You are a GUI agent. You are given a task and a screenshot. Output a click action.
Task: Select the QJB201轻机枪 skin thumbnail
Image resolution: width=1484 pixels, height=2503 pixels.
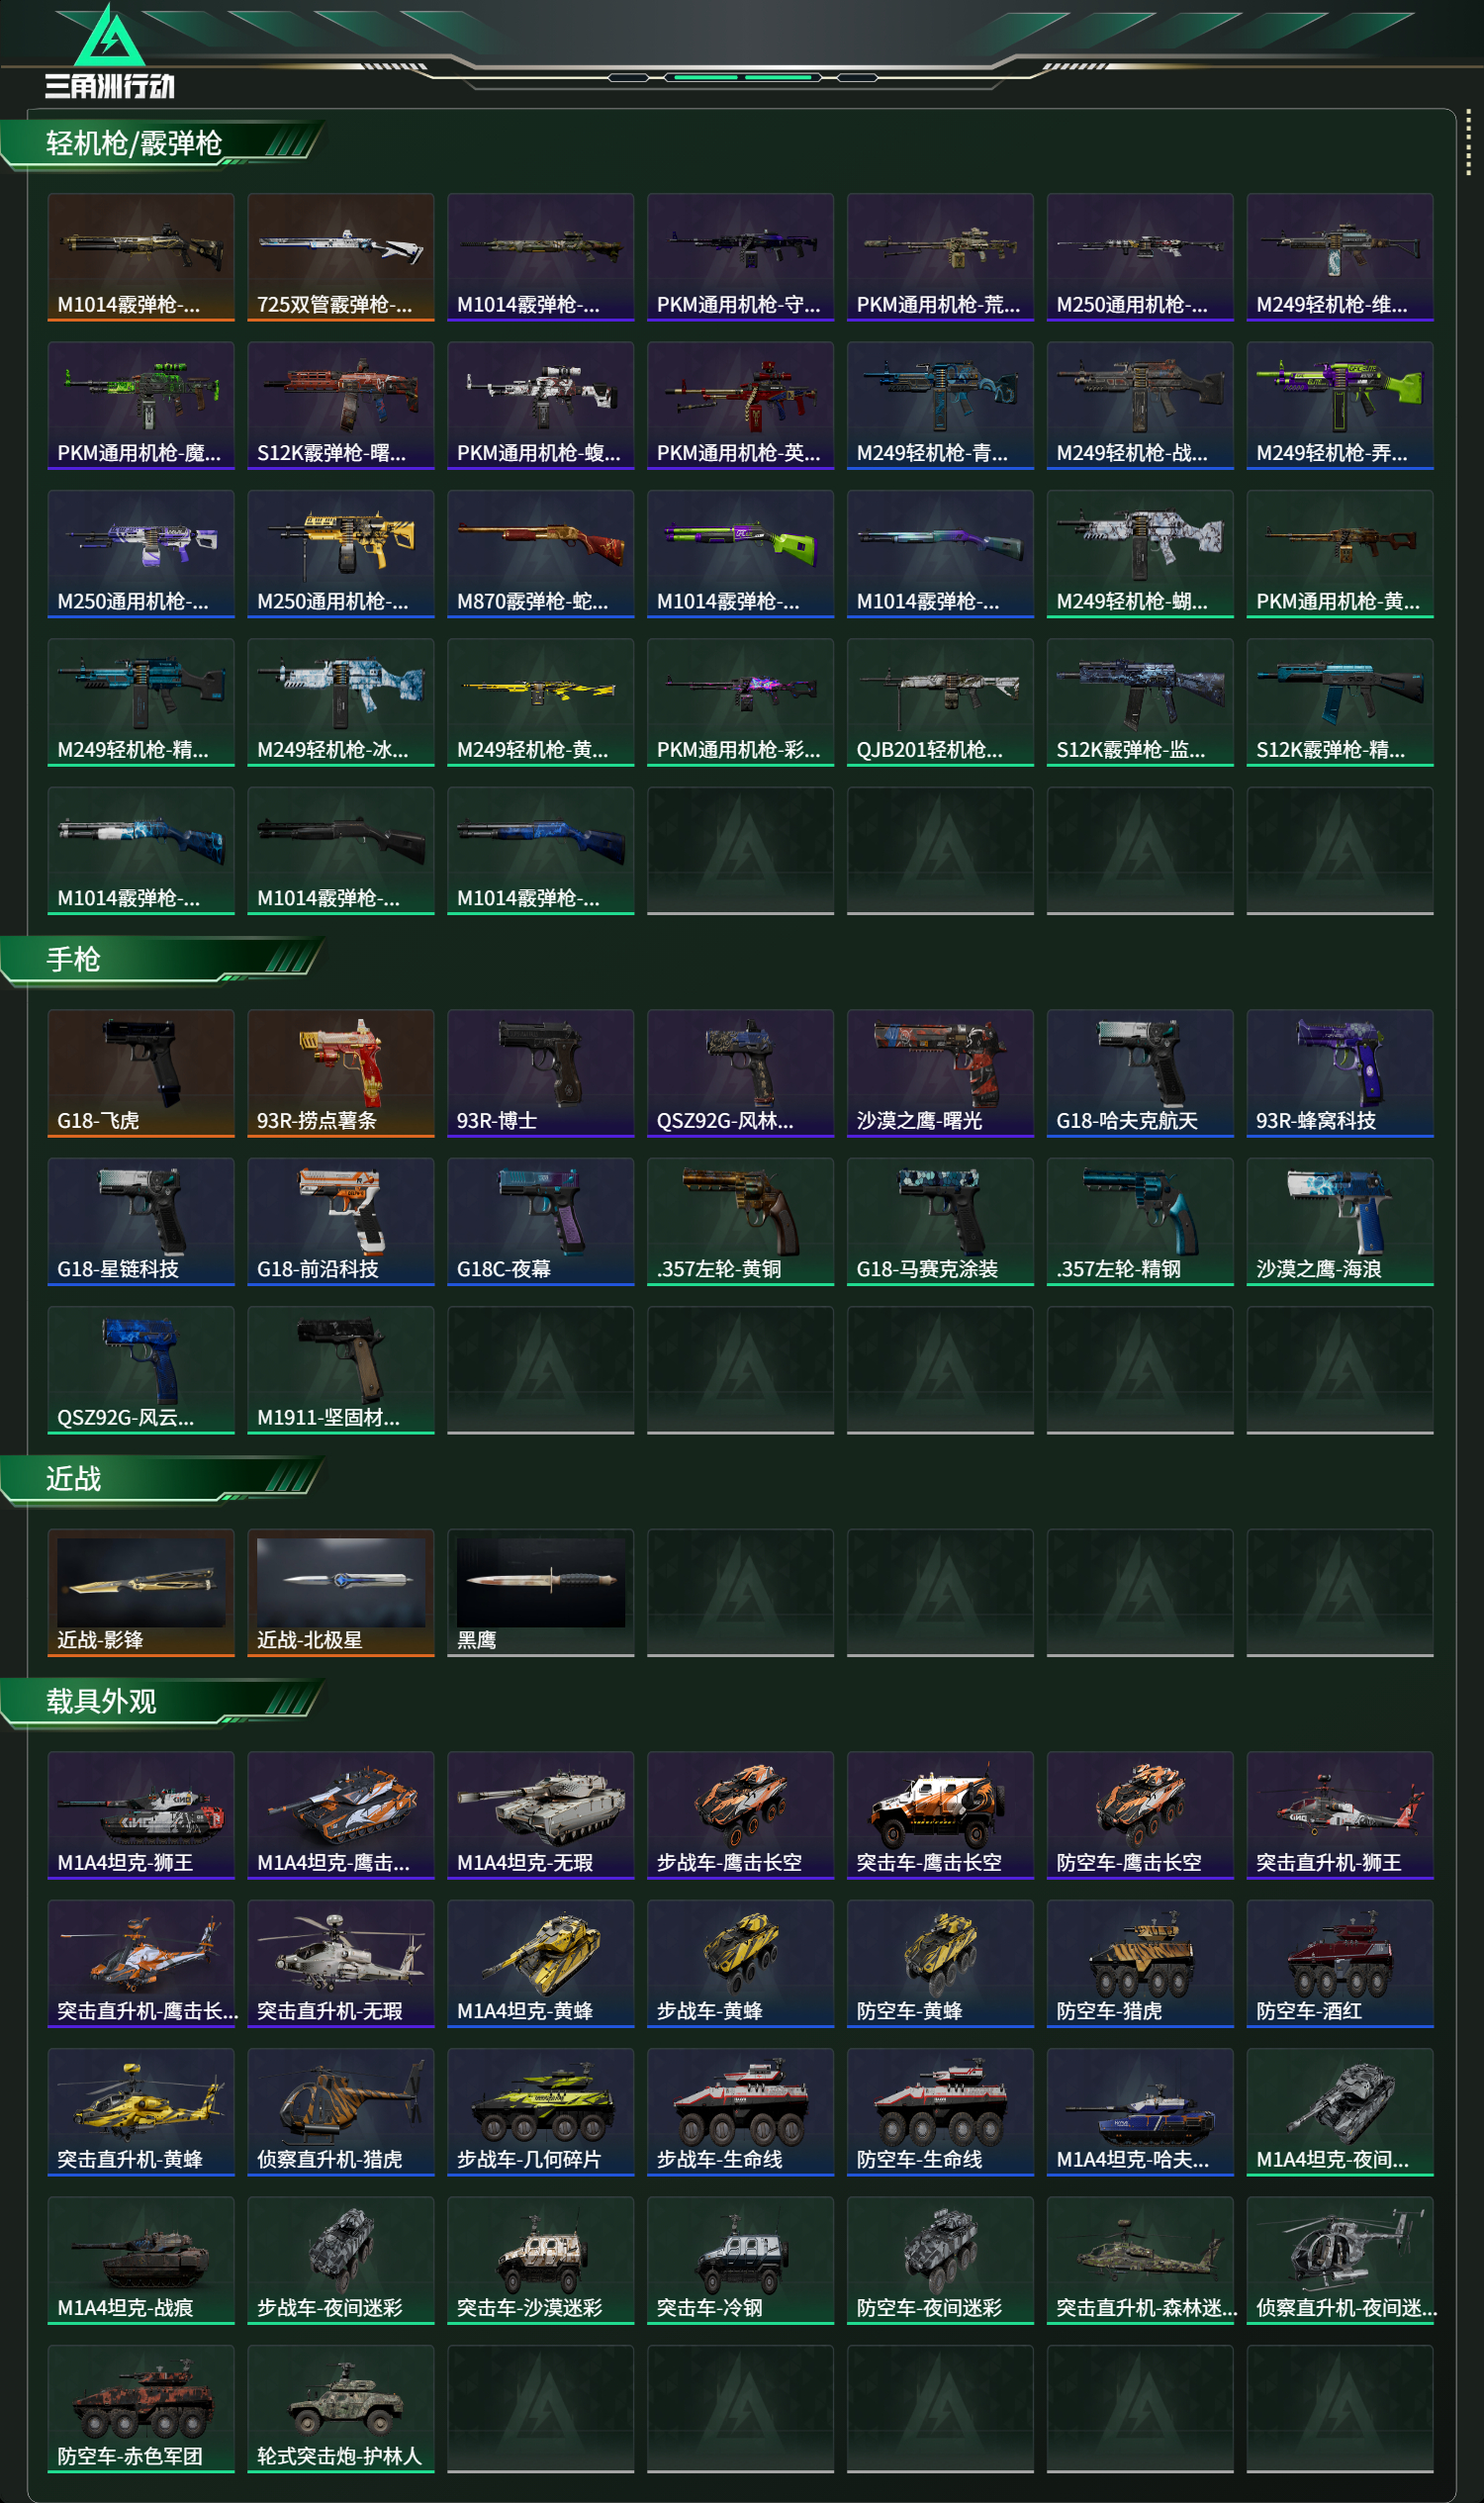pos(940,702)
